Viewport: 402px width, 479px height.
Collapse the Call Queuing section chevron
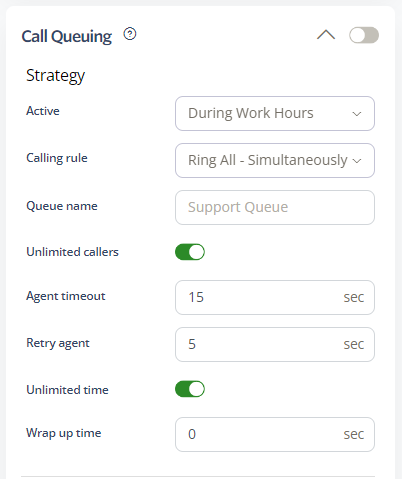click(326, 35)
